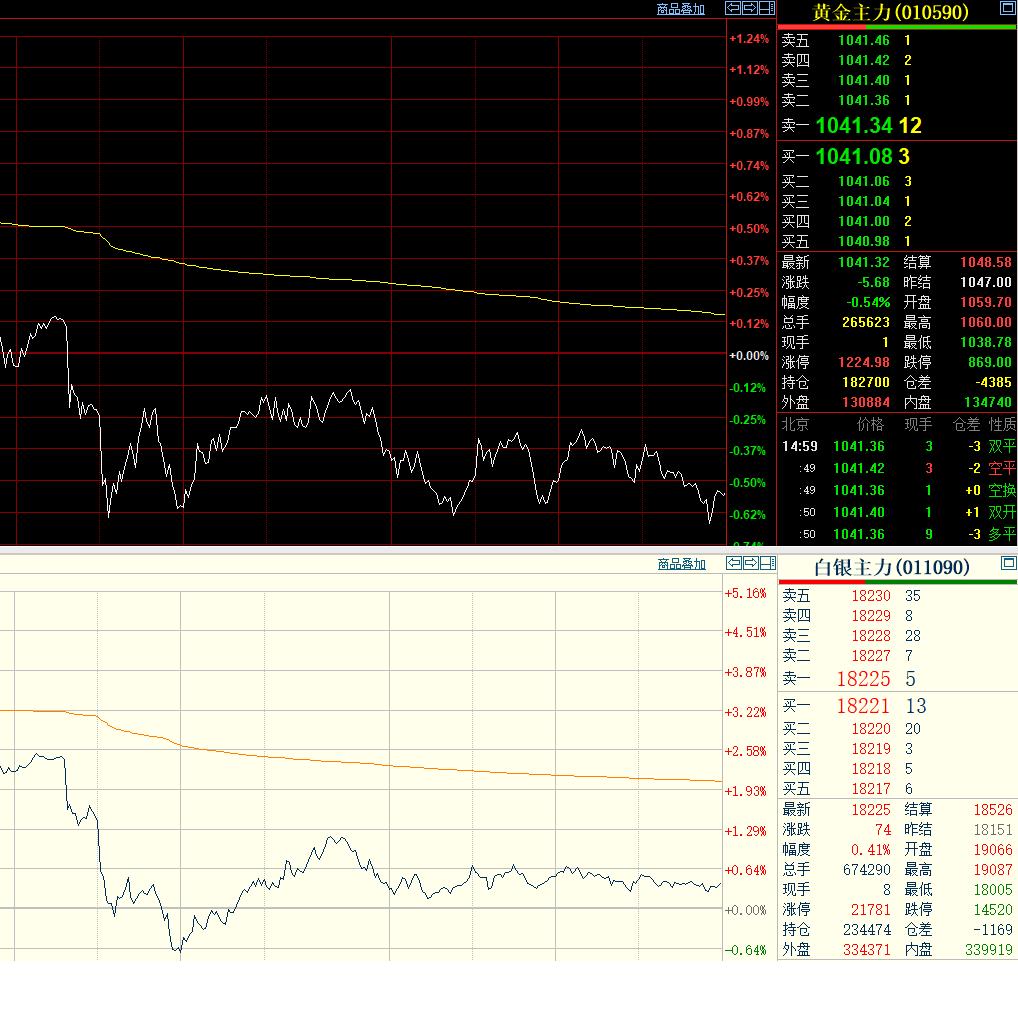Viewport: 1018px width, 1031px height.
Task: Click gold 内盘 value 134740
Action: click(988, 402)
